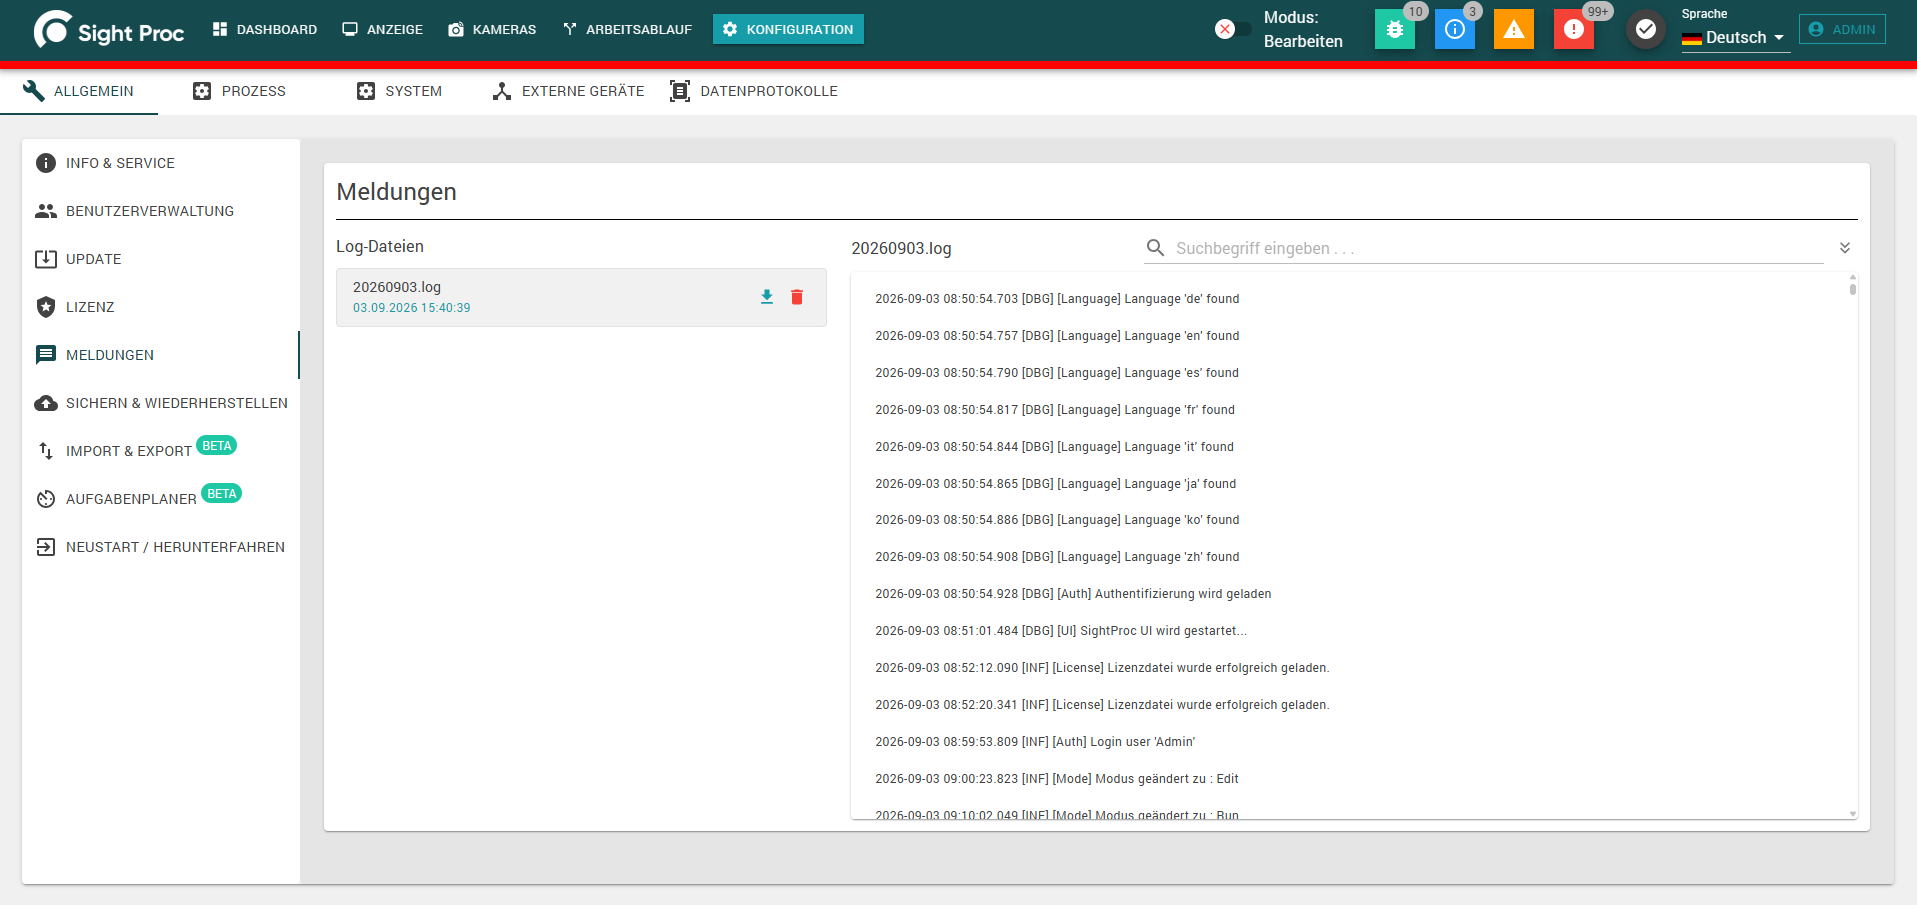Click log line Login user 'Admin'

click(1035, 742)
